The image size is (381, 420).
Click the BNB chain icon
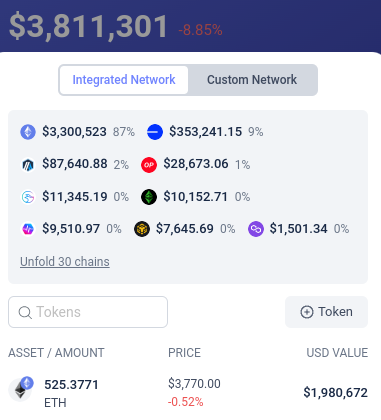(142, 229)
